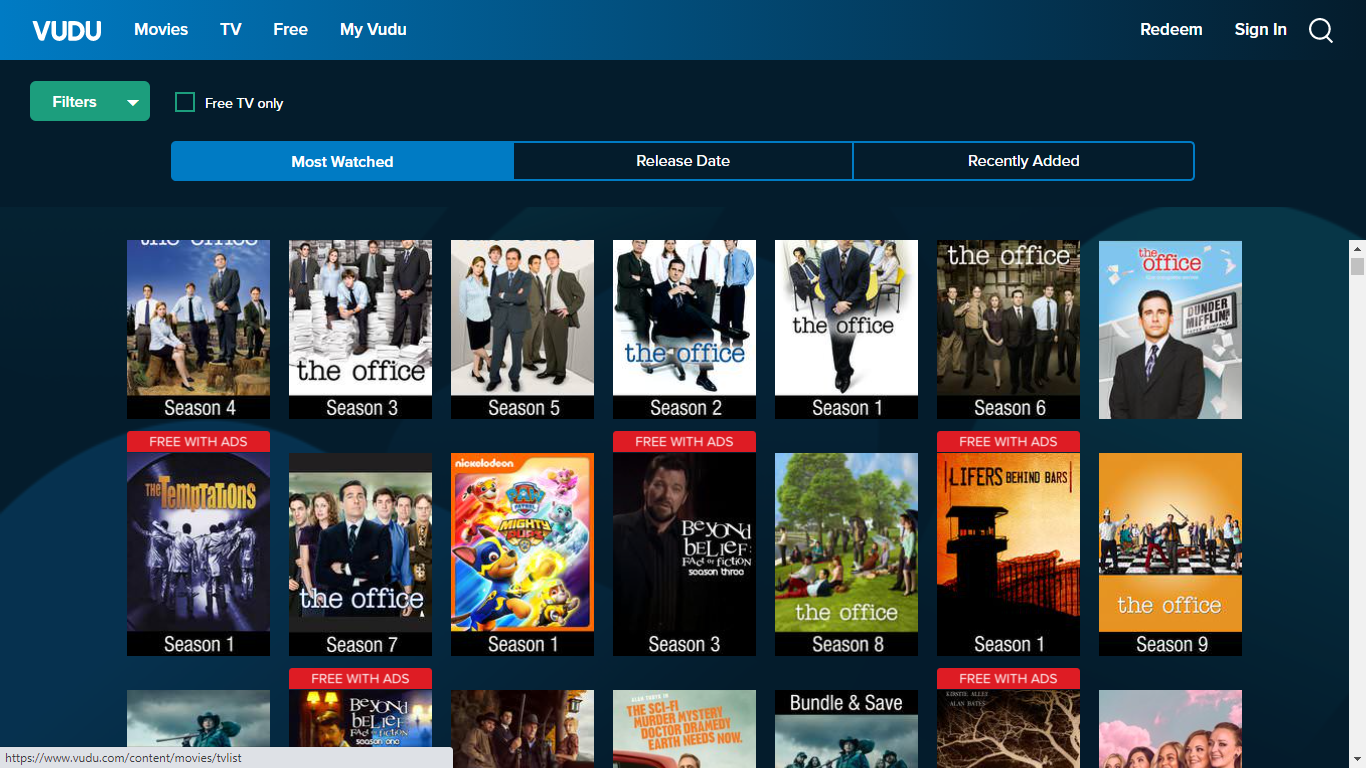The height and width of the screenshot is (768, 1366).
Task: Open Paw Patrol Mighty Pups poster
Action: tap(522, 554)
